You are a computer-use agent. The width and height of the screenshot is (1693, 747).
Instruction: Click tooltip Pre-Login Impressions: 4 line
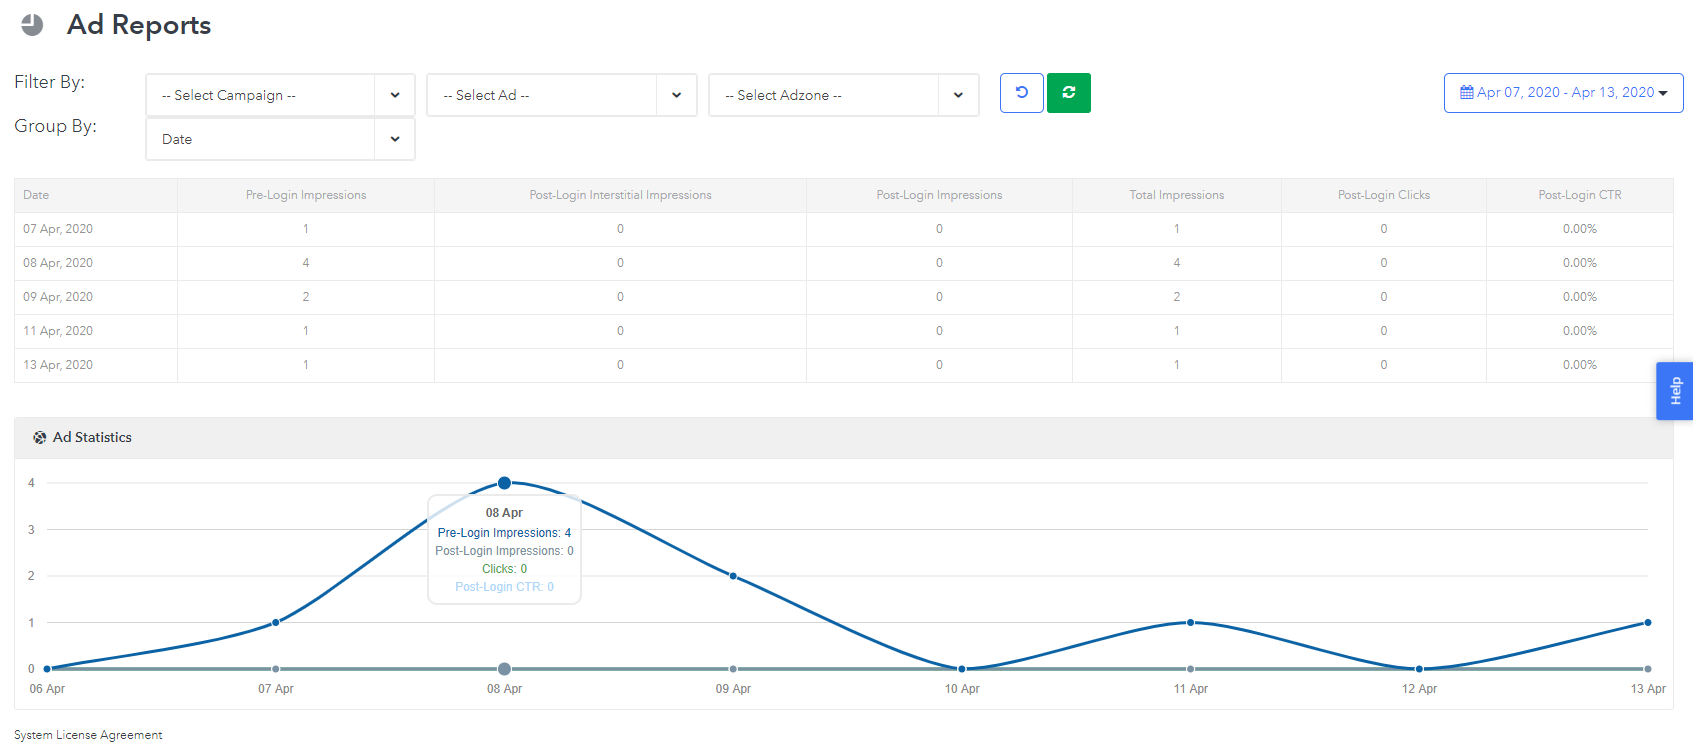tap(504, 533)
